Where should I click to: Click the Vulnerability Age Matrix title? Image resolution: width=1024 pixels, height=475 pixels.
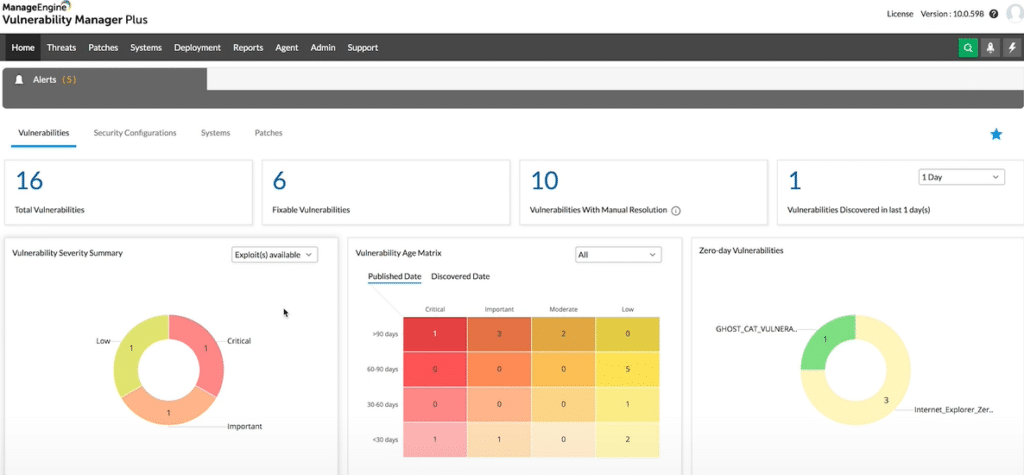pyautogui.click(x=398, y=253)
